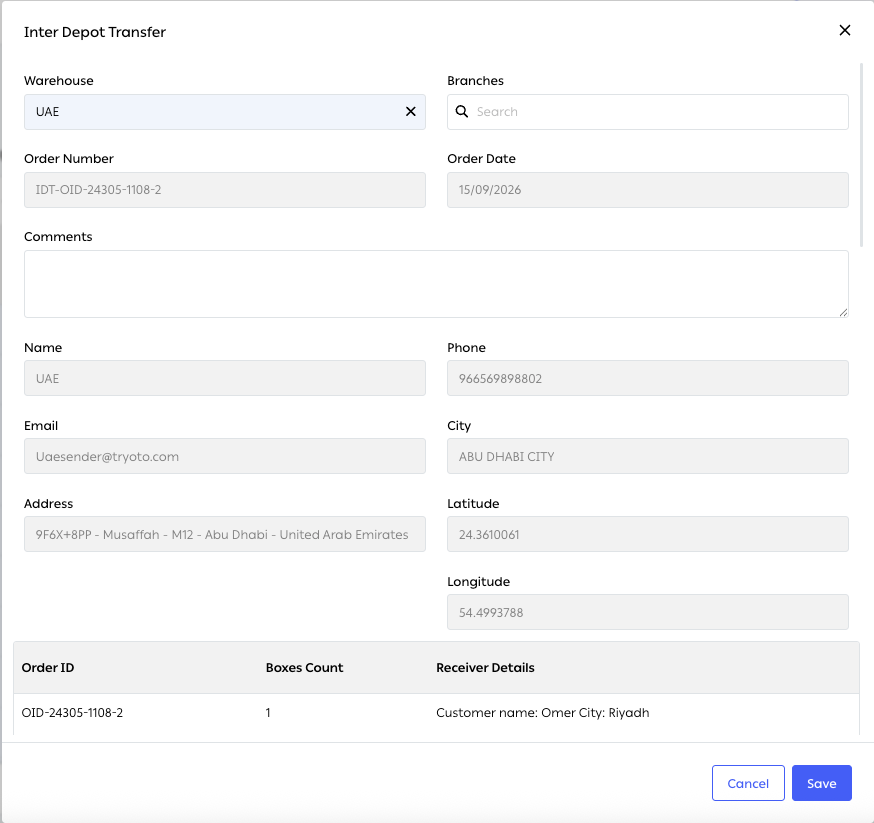Select the Order Number field
874x823 pixels.
point(225,190)
